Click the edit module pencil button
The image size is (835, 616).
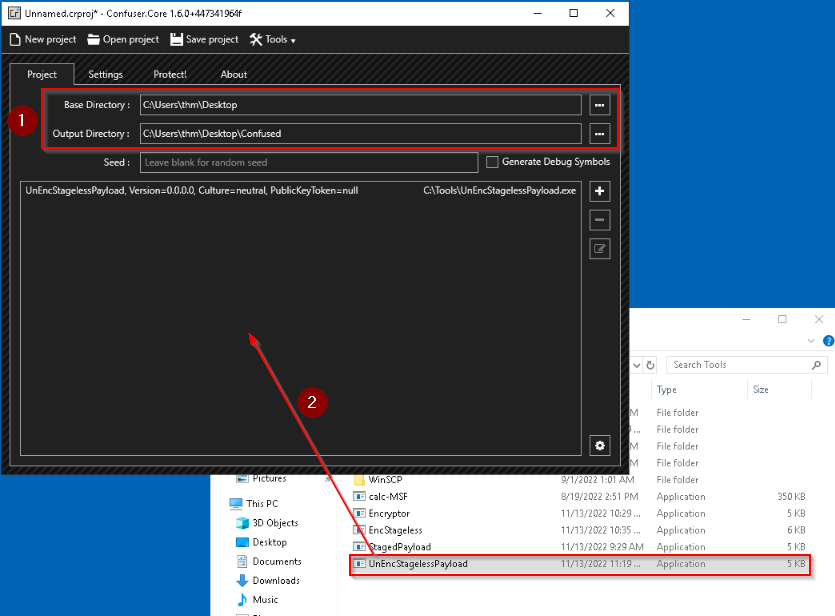pos(600,249)
